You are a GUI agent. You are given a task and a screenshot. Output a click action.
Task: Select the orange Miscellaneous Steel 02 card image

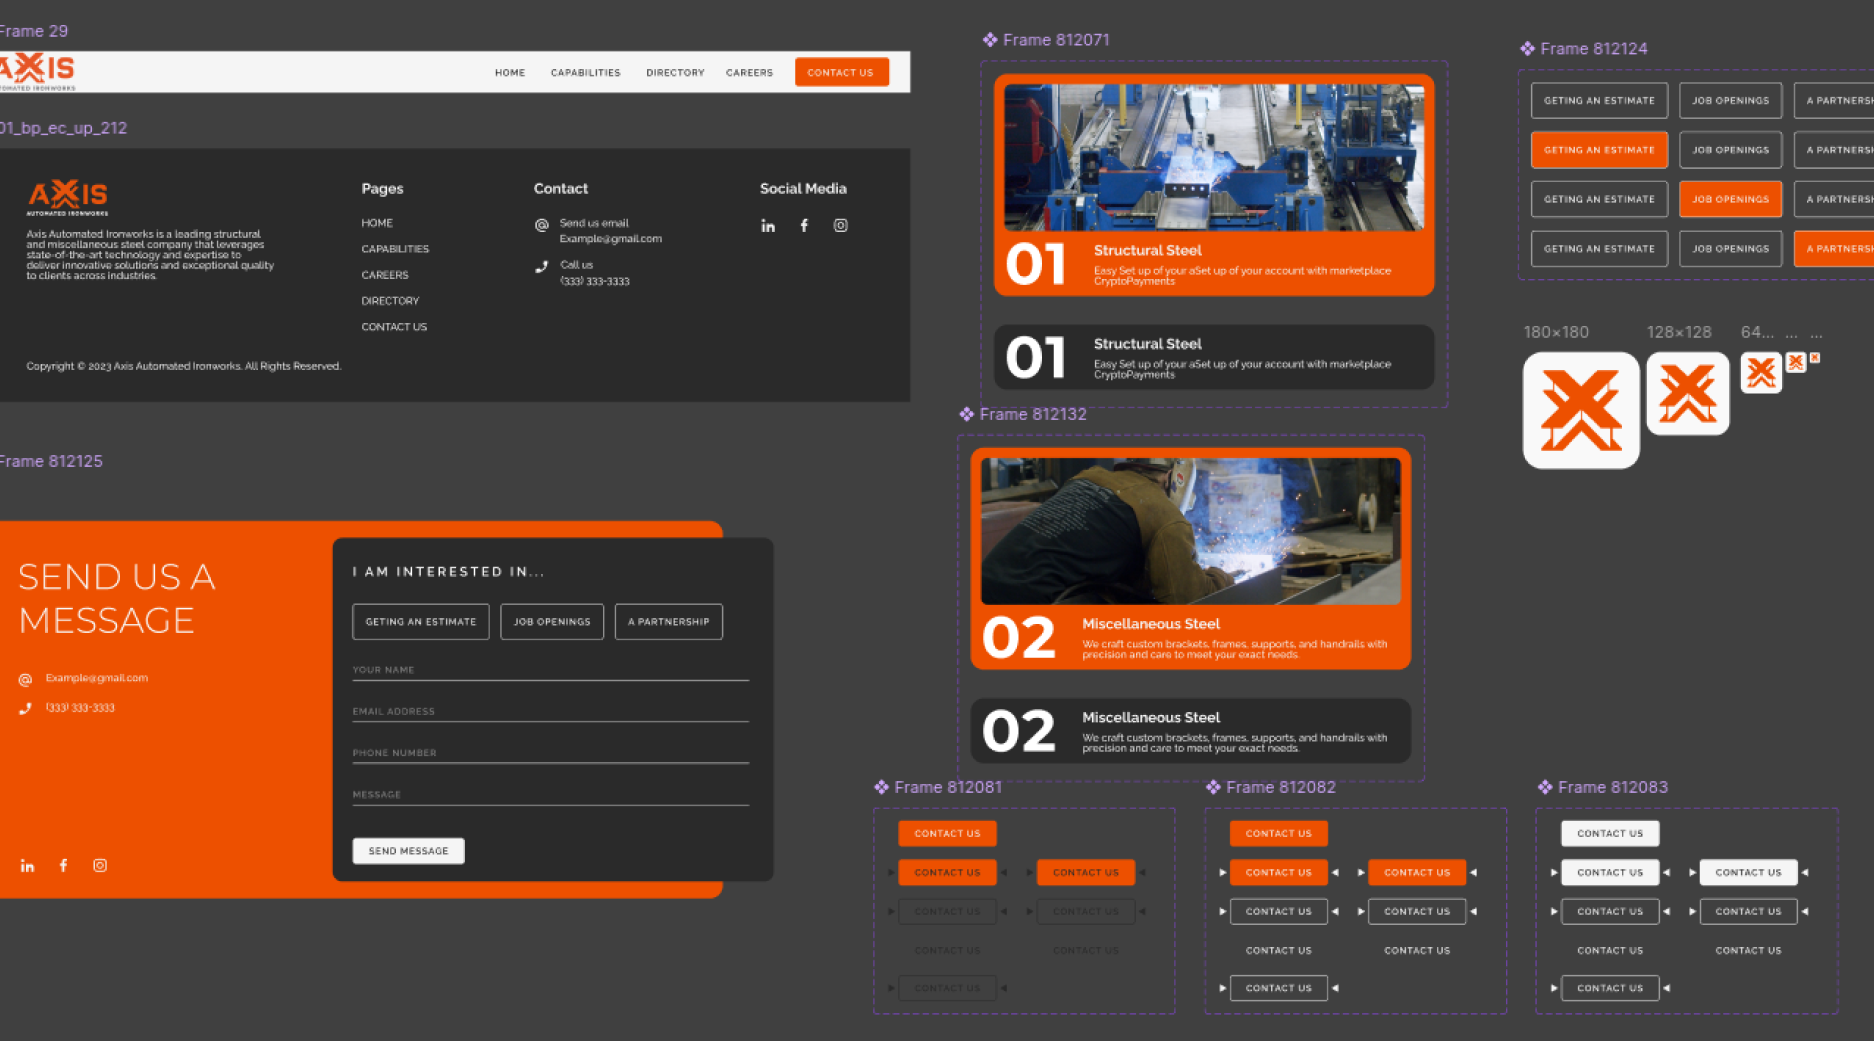click(1190, 531)
